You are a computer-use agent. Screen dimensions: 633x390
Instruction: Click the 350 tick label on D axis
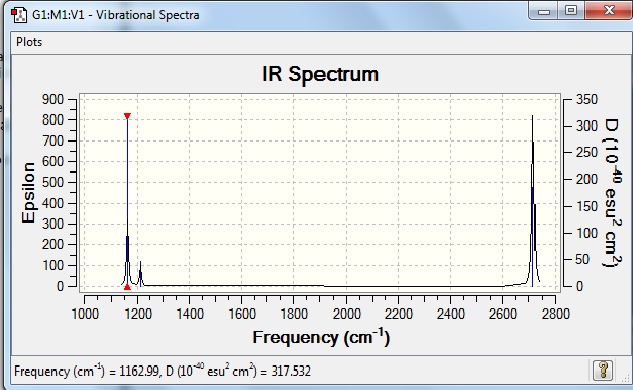(x=587, y=99)
